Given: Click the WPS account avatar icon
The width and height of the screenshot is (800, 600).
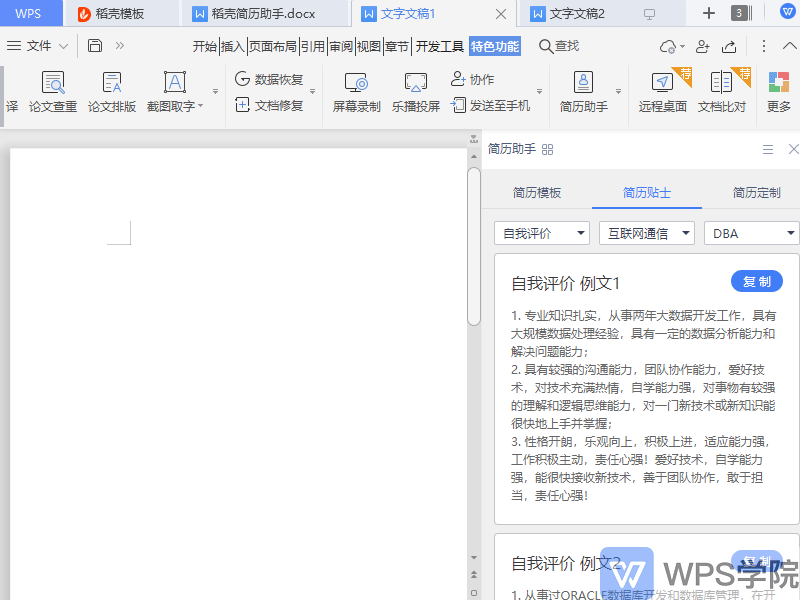Looking at the screenshot, I should (x=787, y=11).
